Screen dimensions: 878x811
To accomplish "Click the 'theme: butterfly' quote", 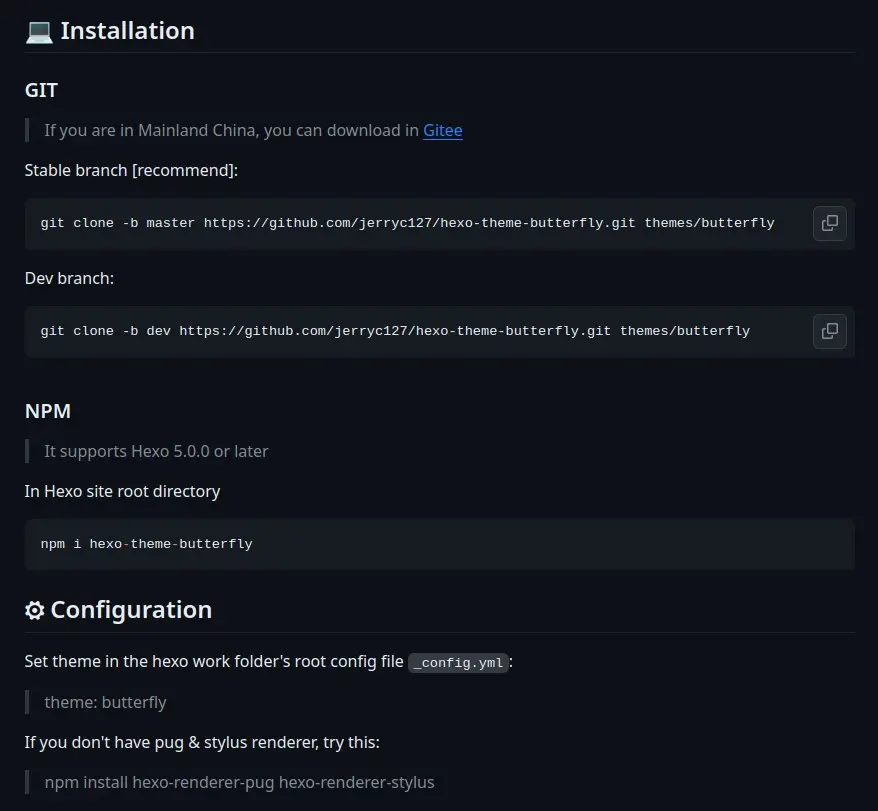I will 105,702.
